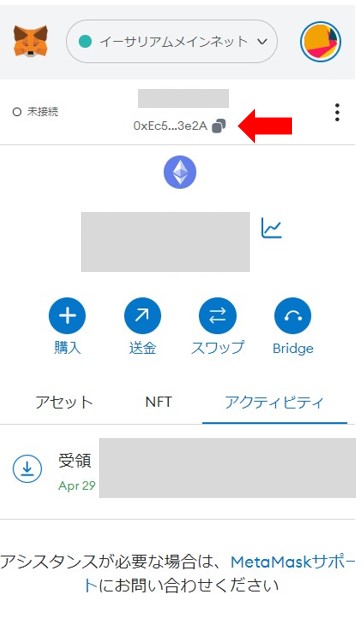Check the 未接続 connection status indicator
The height and width of the screenshot is (637, 364).
coord(35,112)
